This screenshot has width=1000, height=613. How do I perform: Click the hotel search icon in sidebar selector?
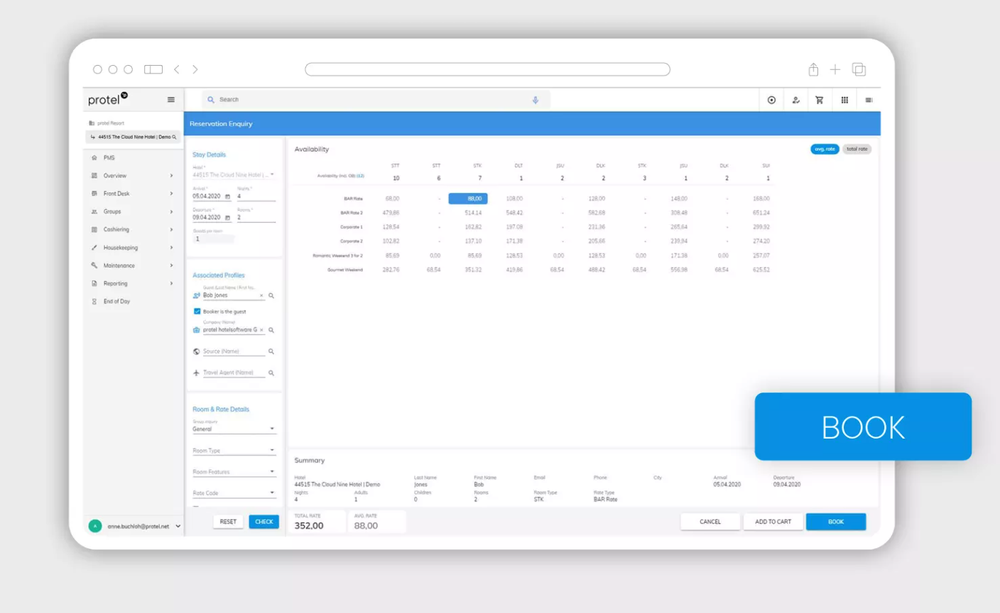tap(174, 137)
